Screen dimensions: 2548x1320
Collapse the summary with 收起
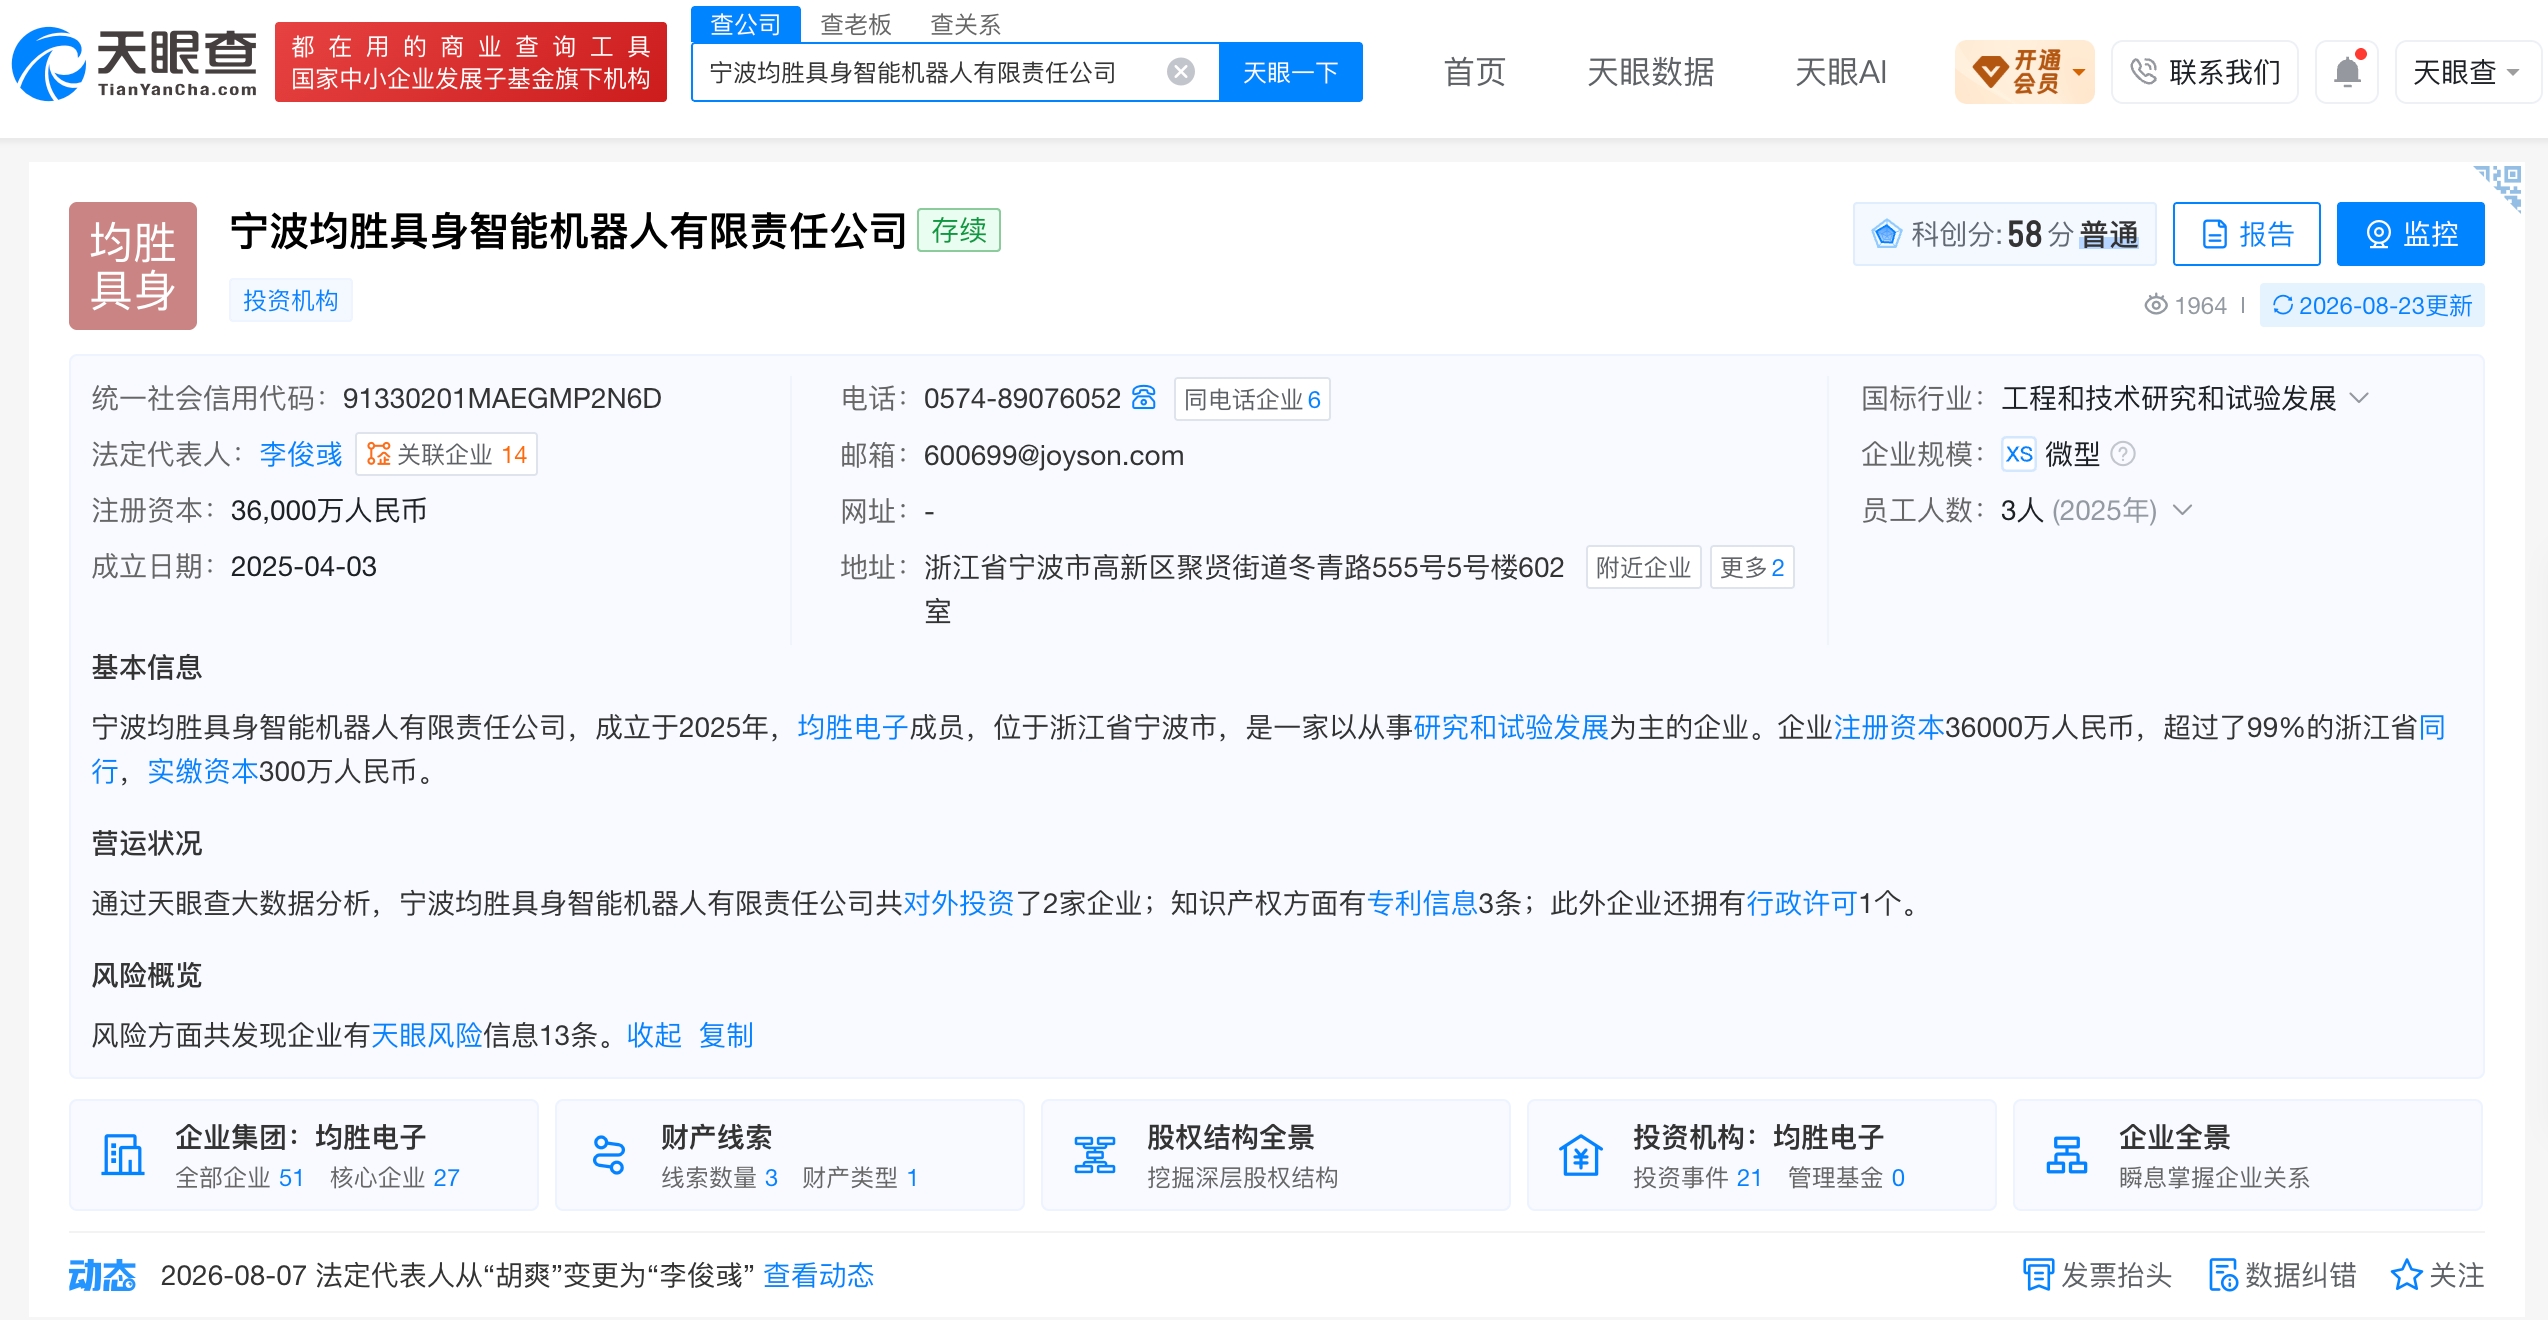[x=654, y=1035]
